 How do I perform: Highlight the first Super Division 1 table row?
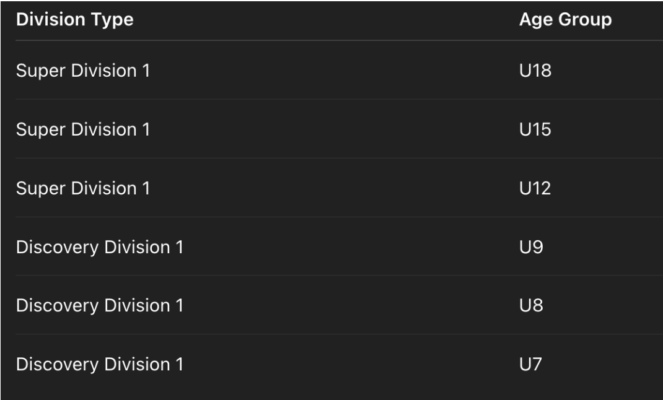pyautogui.click(x=330, y=71)
